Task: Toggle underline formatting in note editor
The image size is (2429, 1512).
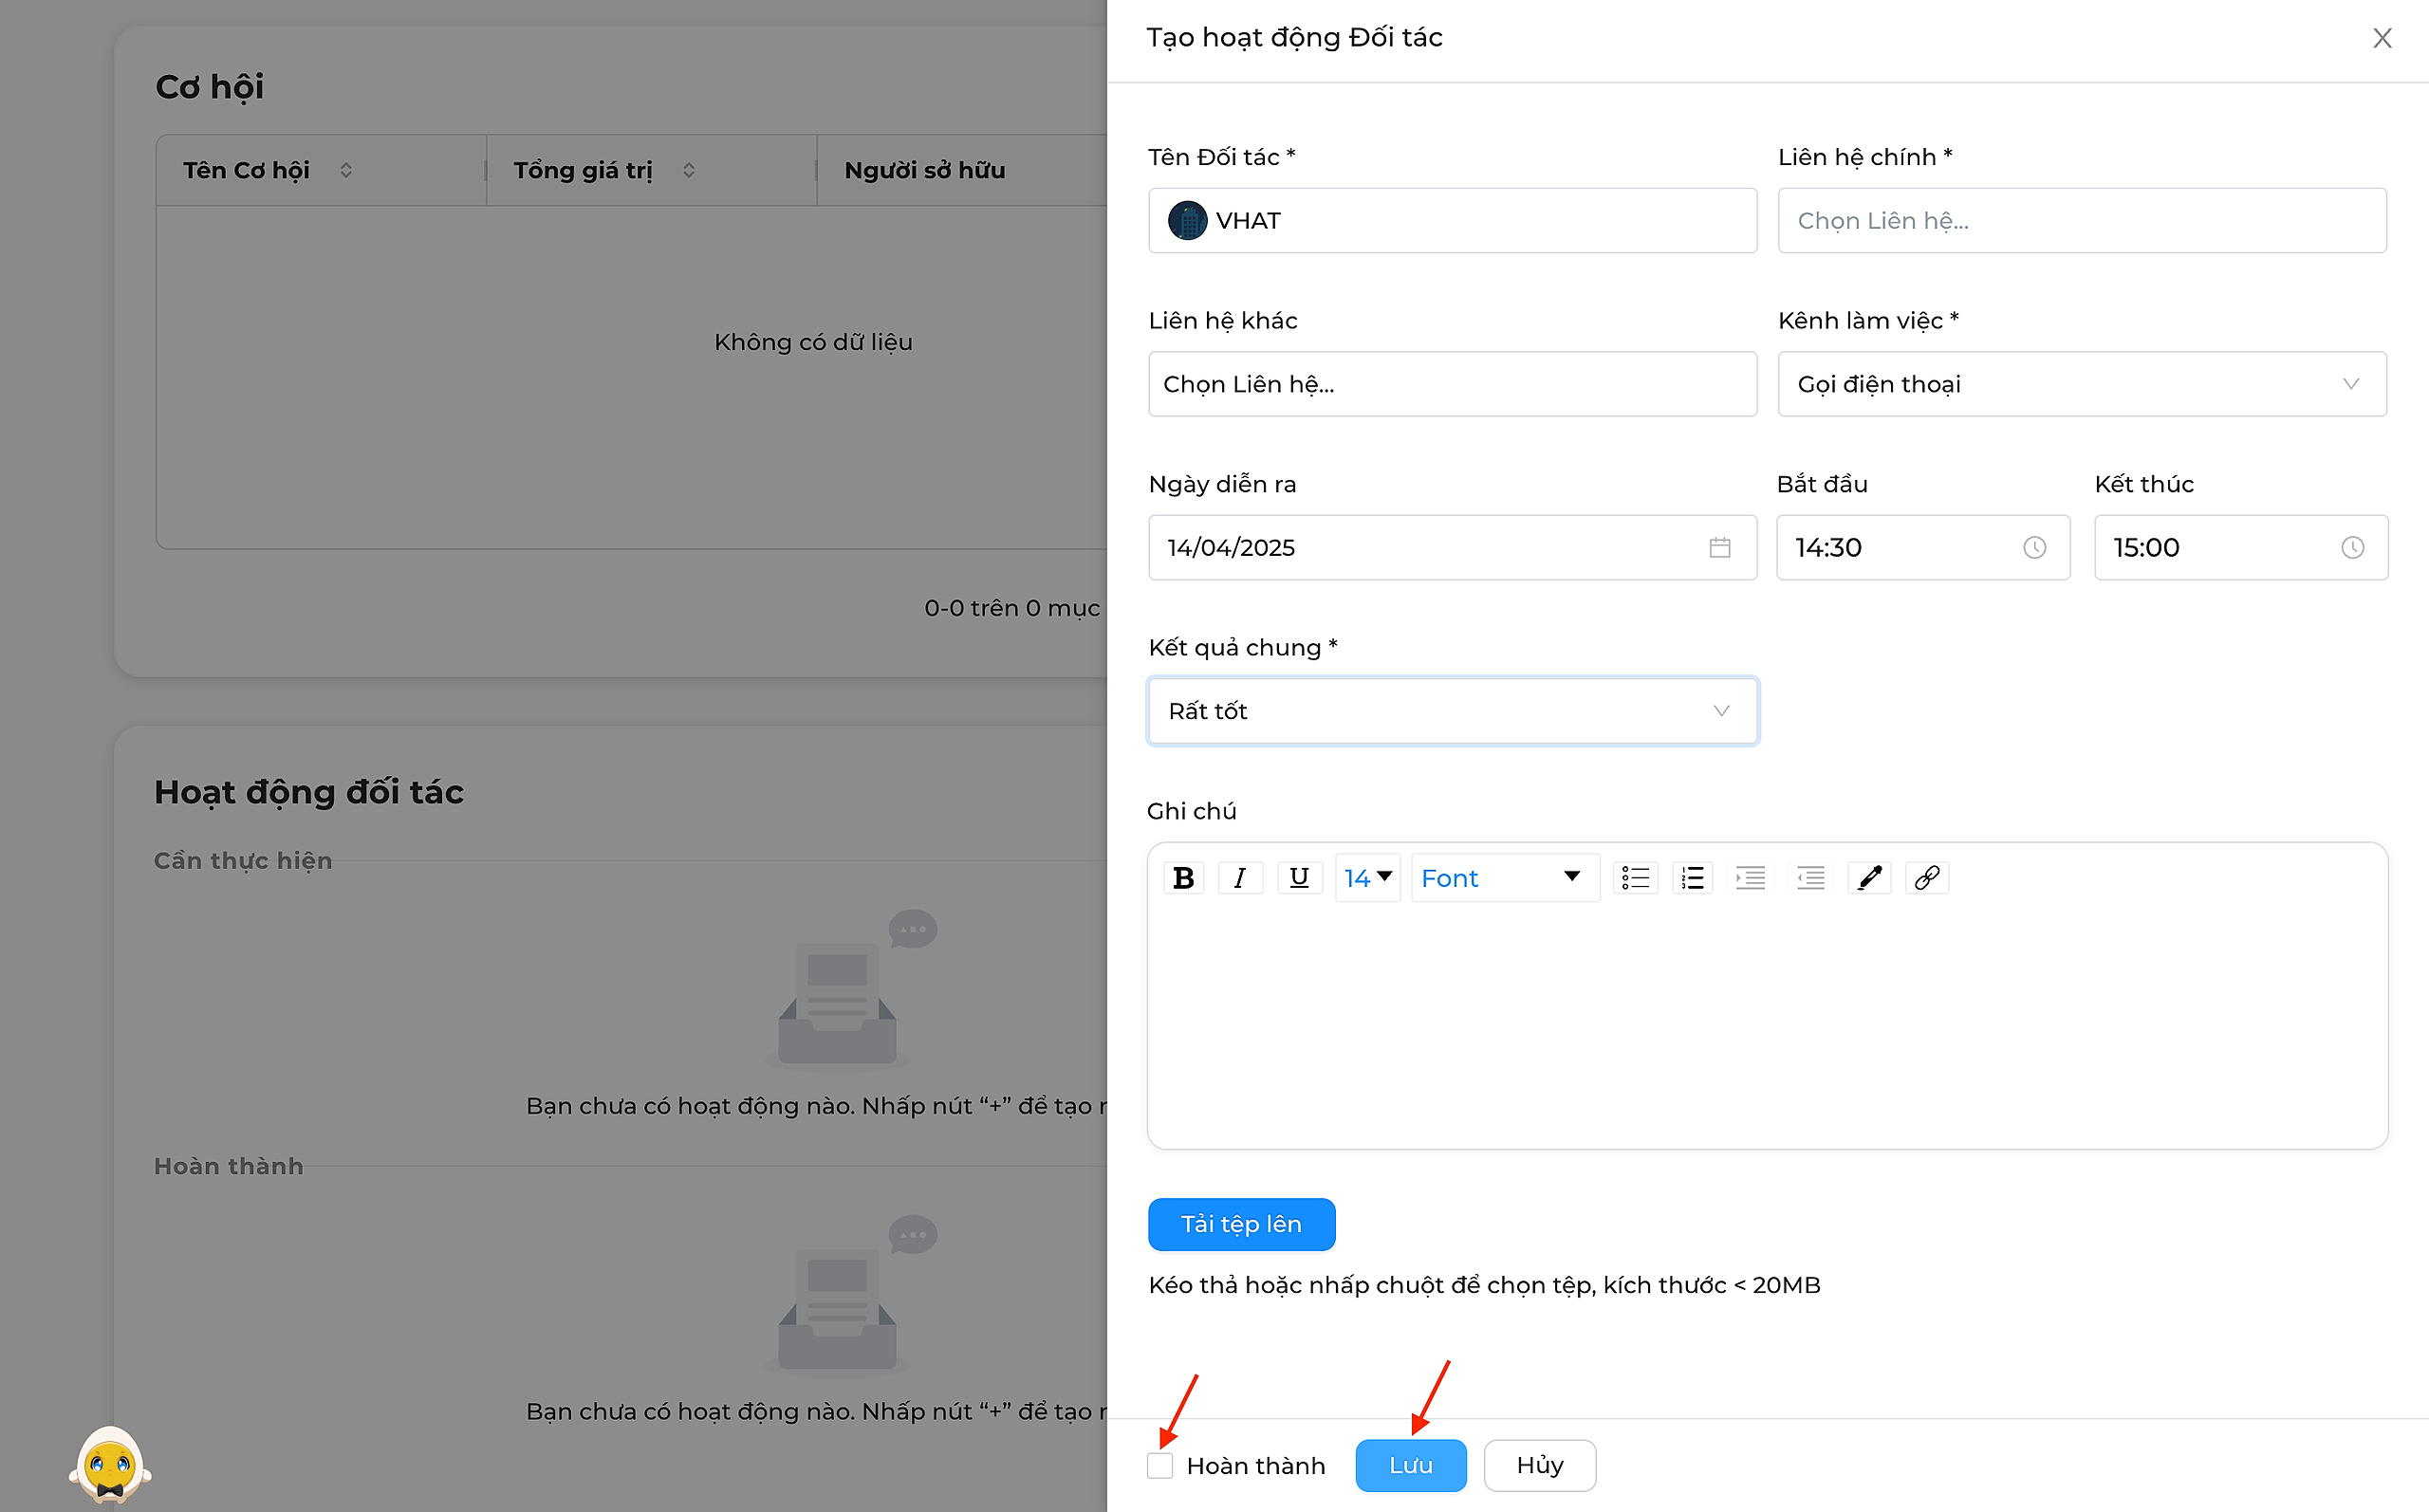Action: click(1299, 877)
